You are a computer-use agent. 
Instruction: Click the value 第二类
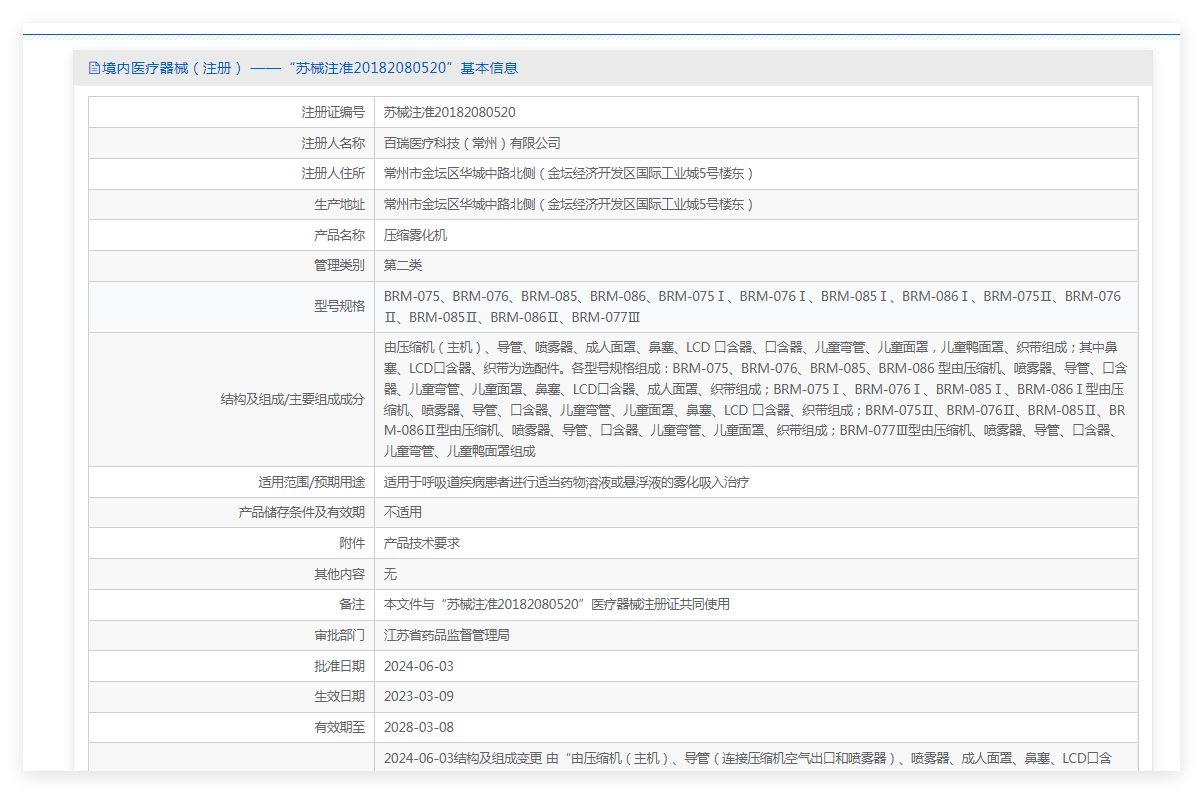403,266
